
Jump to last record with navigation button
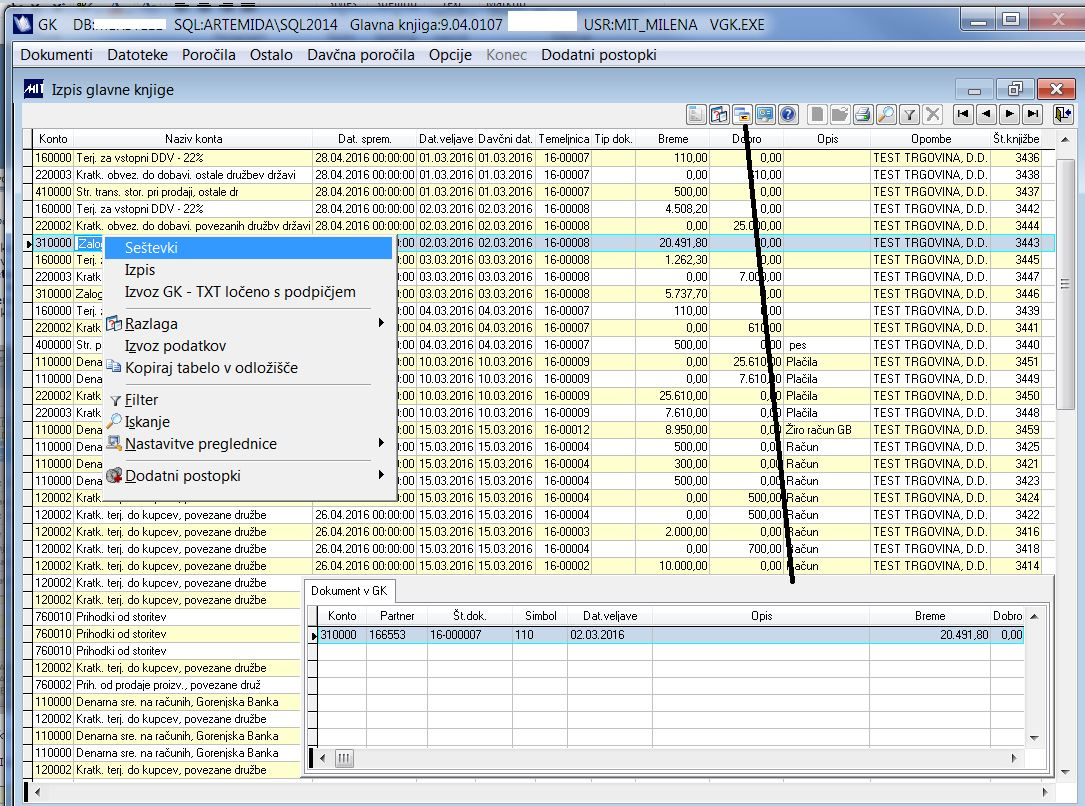pyautogui.click(x=1033, y=114)
